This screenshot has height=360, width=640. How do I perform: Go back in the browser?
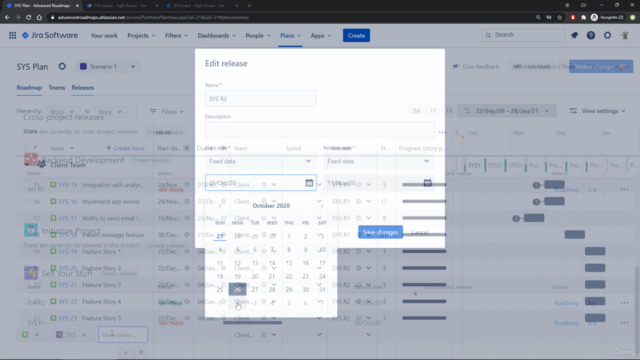click(7, 18)
